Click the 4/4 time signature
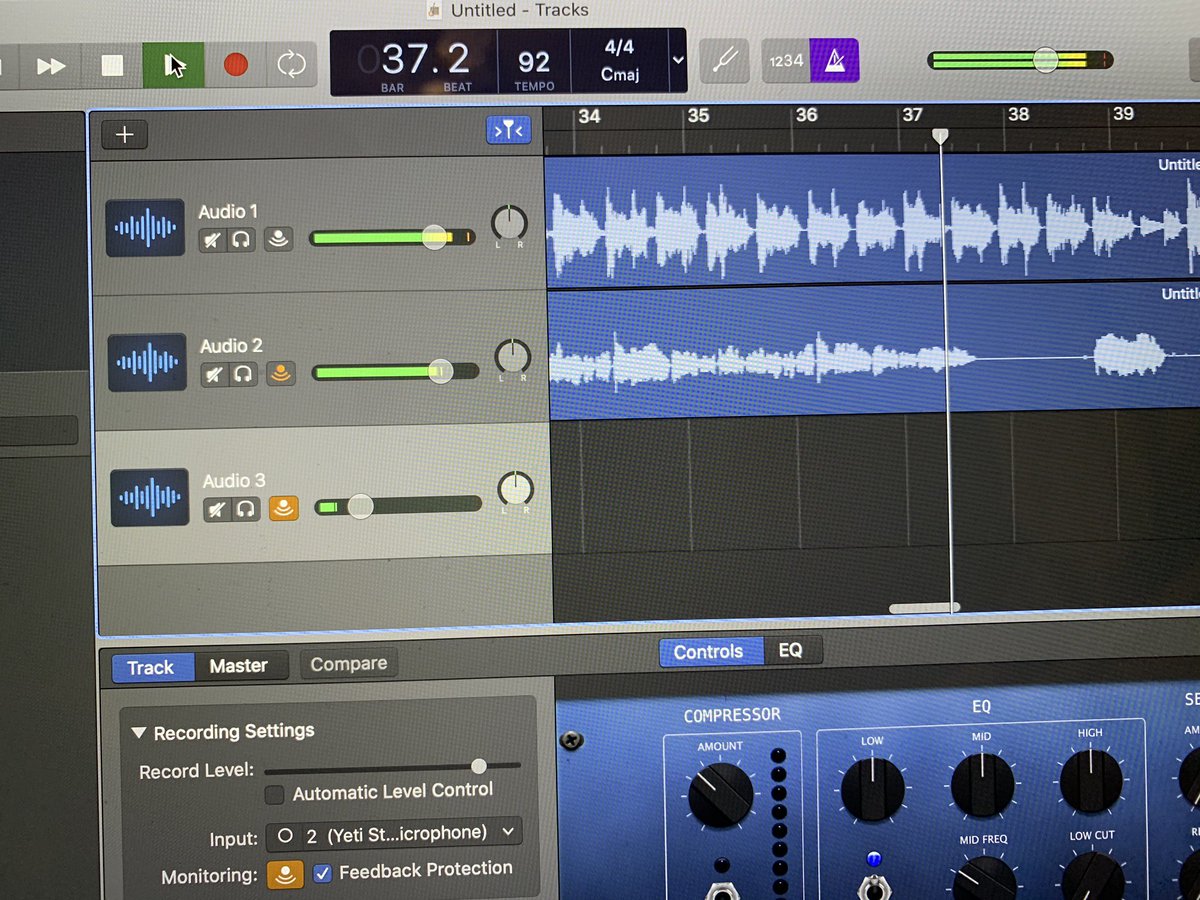 [x=619, y=47]
